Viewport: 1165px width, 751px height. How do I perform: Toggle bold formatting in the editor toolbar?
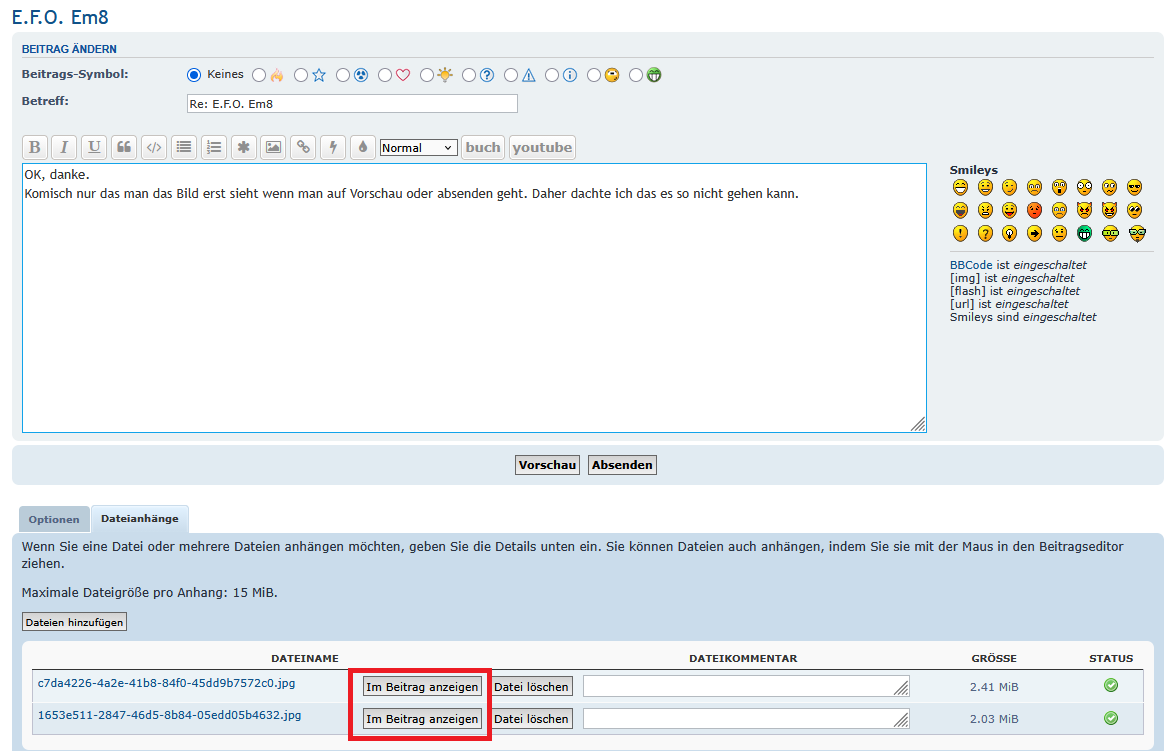tap(35, 148)
